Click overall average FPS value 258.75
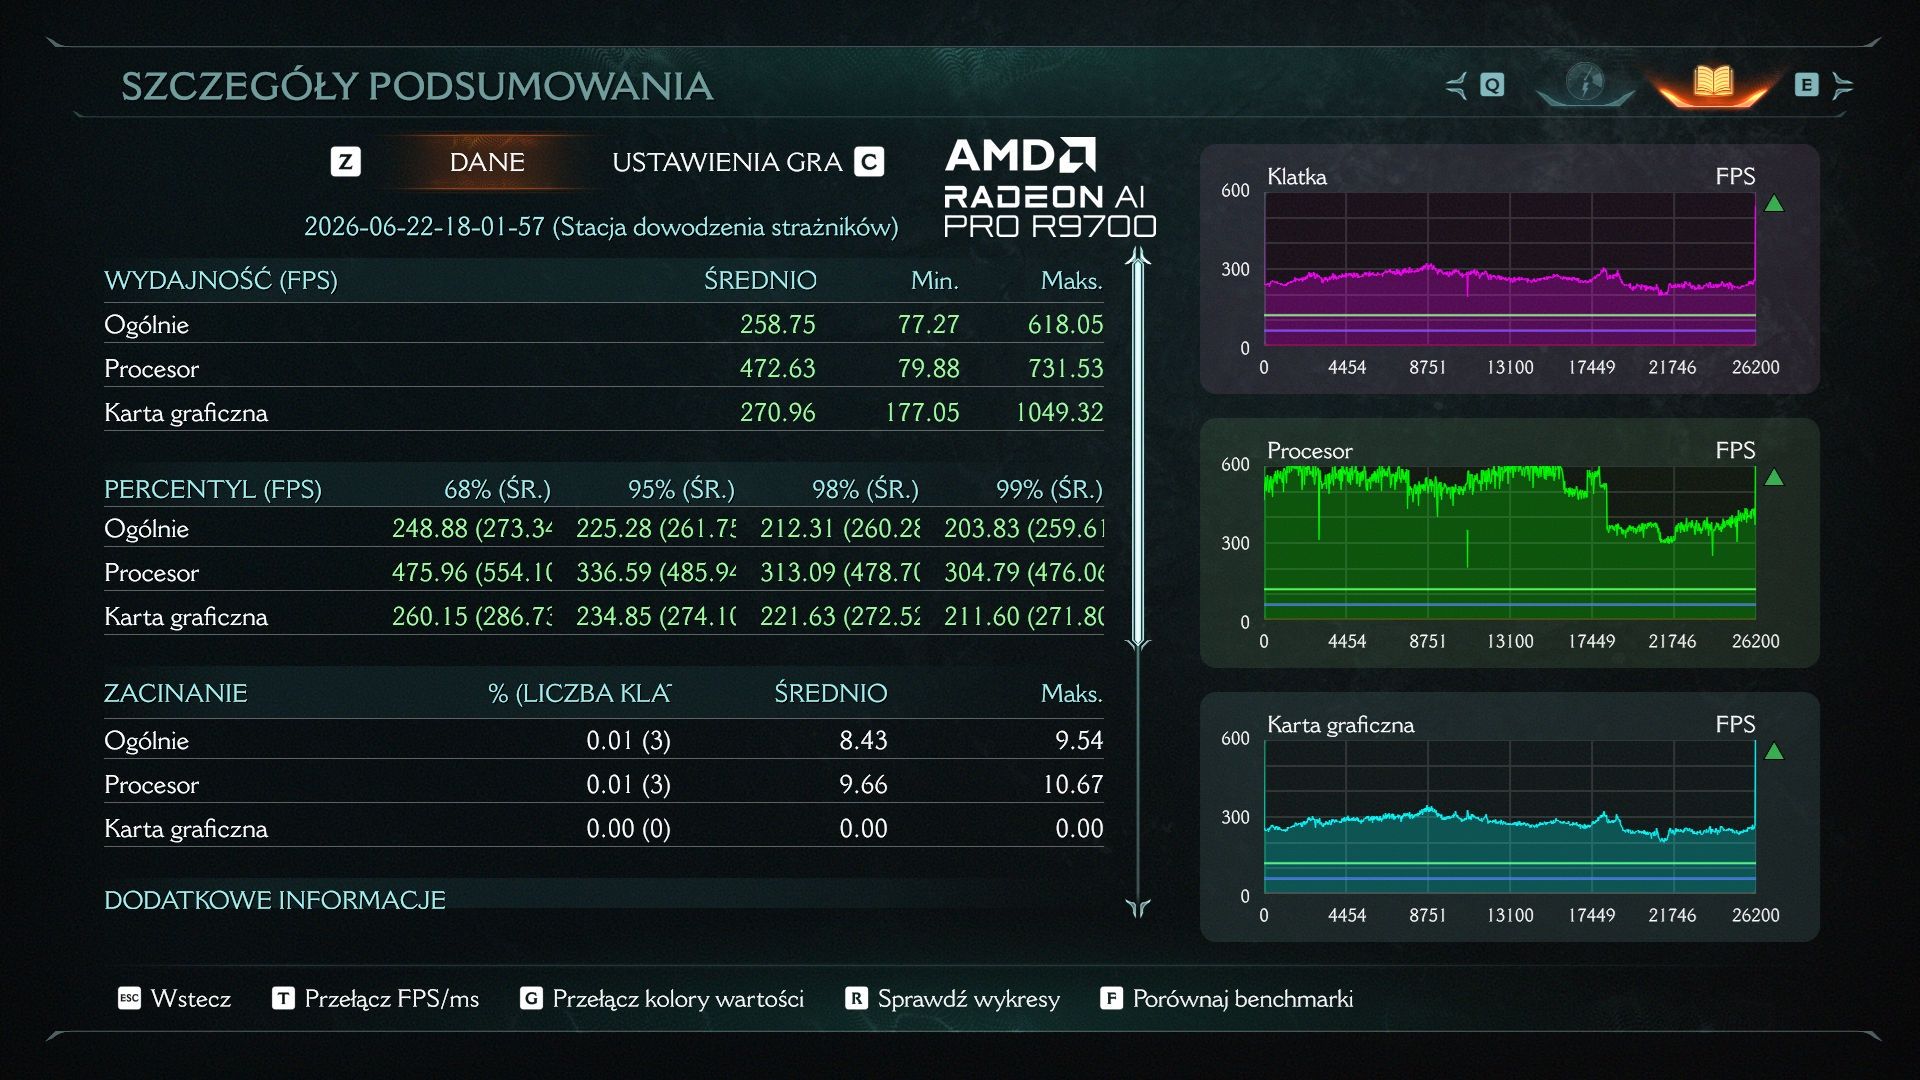The image size is (1920, 1080). (x=778, y=325)
